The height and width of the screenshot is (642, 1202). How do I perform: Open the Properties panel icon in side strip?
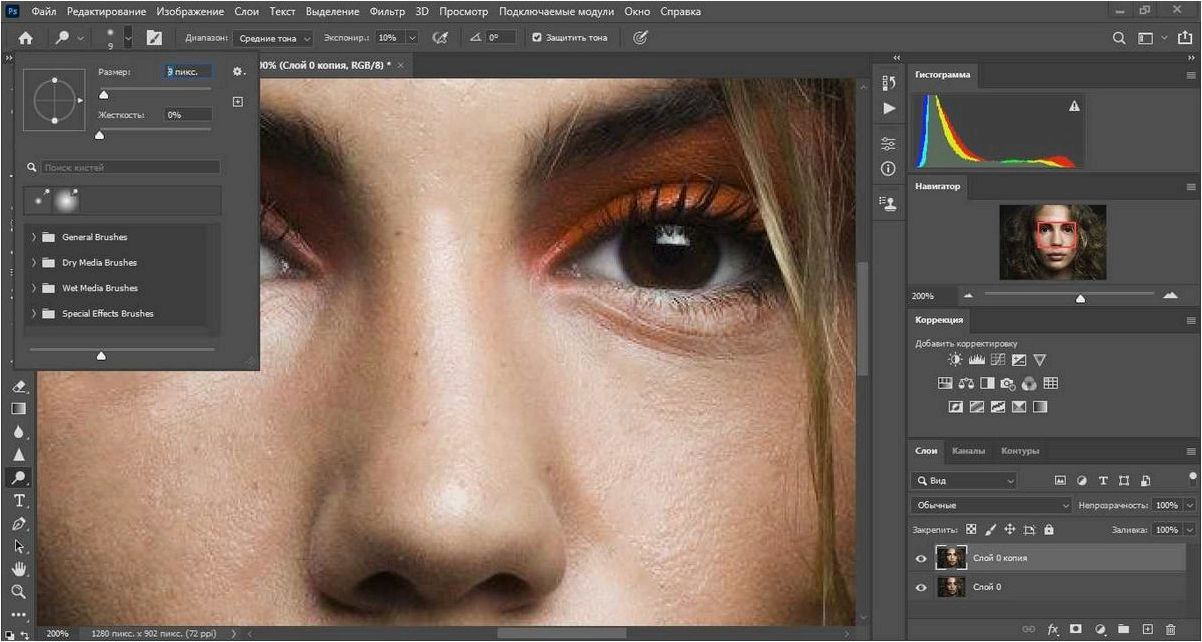click(888, 145)
